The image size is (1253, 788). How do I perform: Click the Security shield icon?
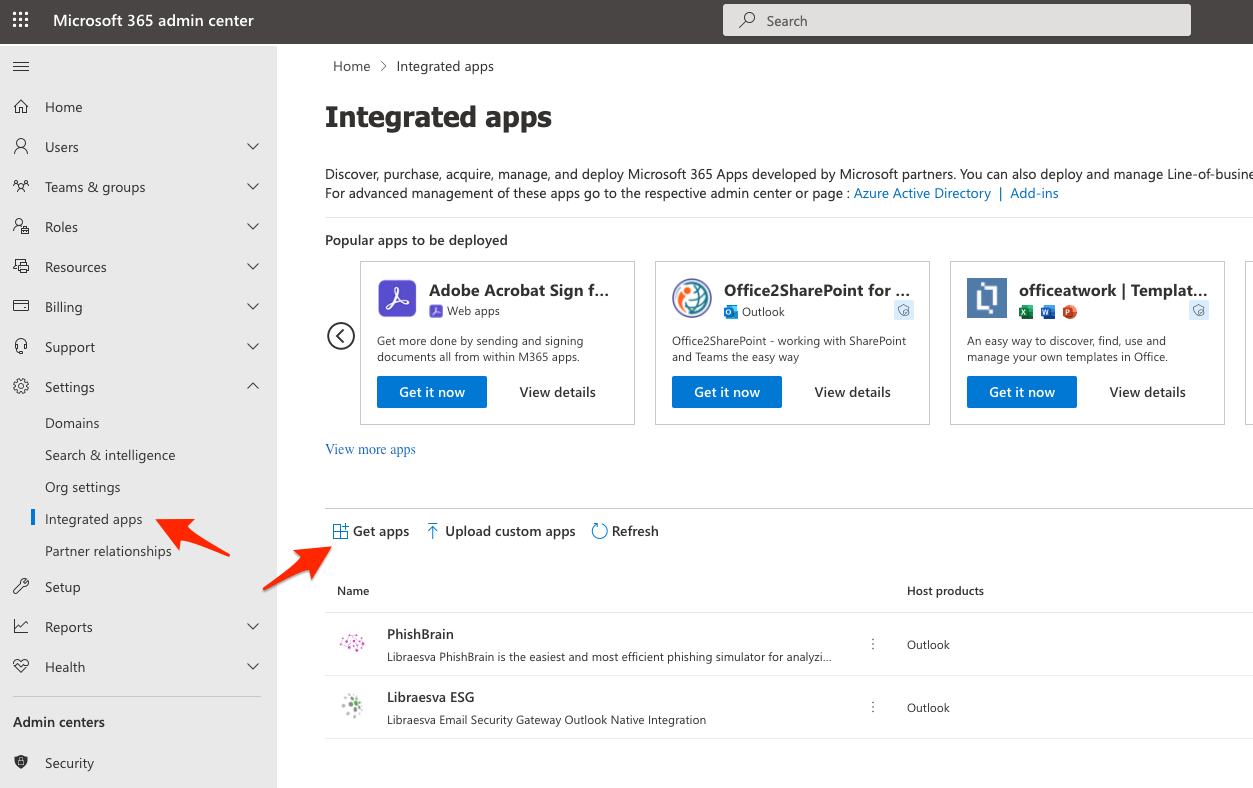pyautogui.click(x=21, y=763)
